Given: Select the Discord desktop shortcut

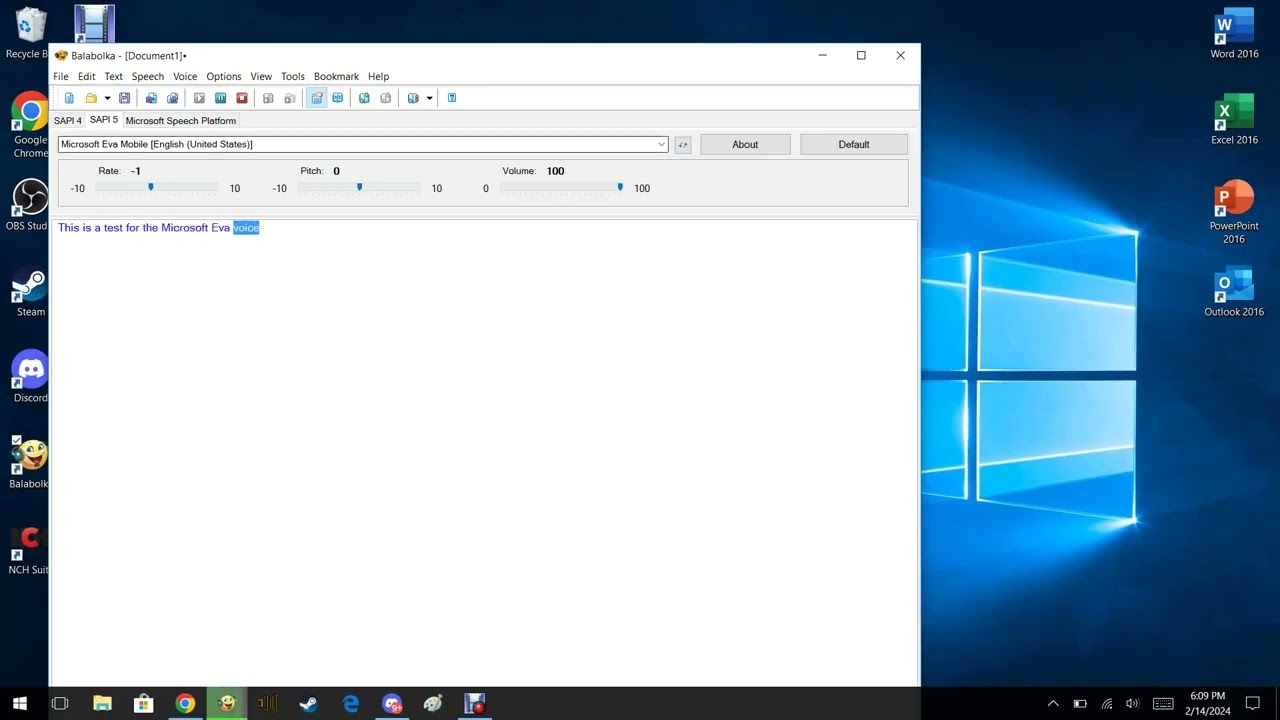Looking at the screenshot, I should tap(30, 378).
